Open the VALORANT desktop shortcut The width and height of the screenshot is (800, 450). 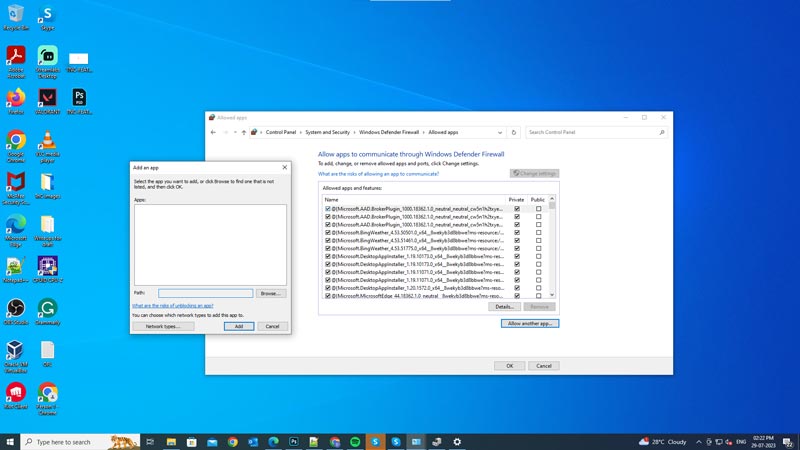(x=47, y=101)
